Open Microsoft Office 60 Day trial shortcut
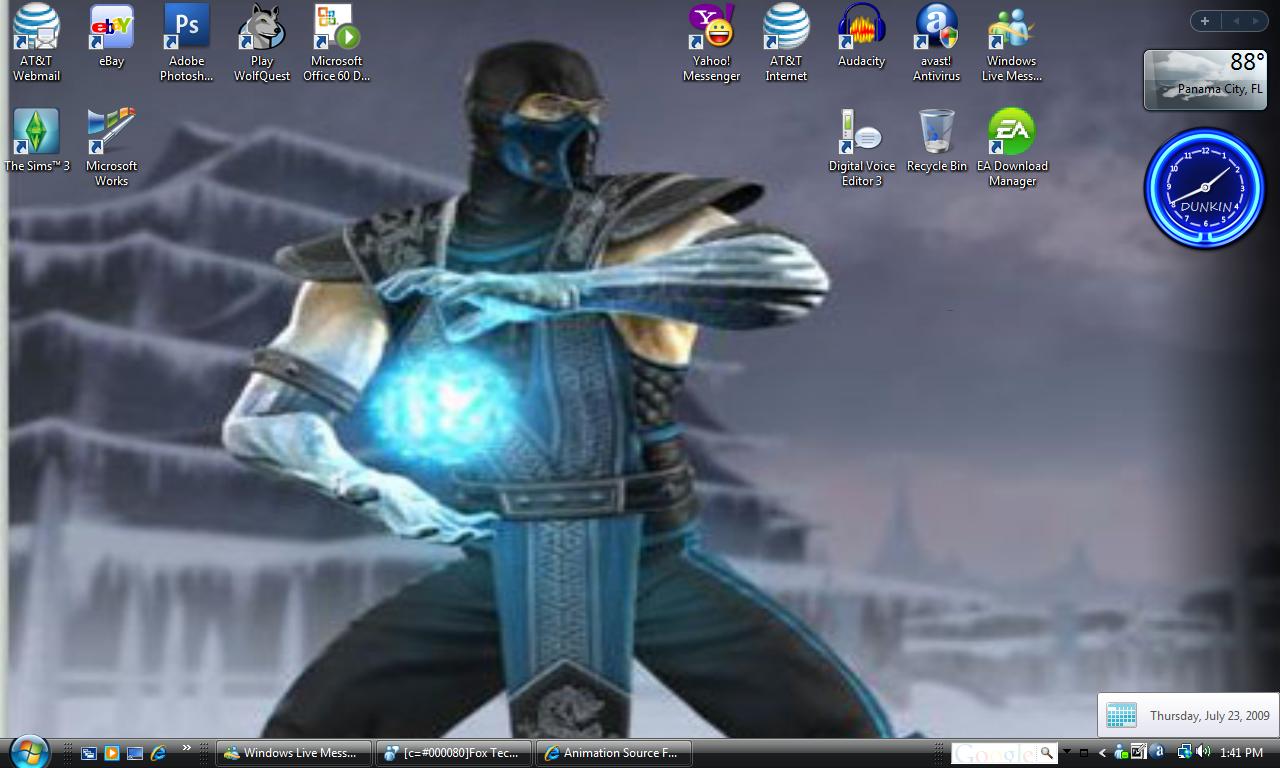Screen dimensions: 1280x768 click(x=336, y=42)
